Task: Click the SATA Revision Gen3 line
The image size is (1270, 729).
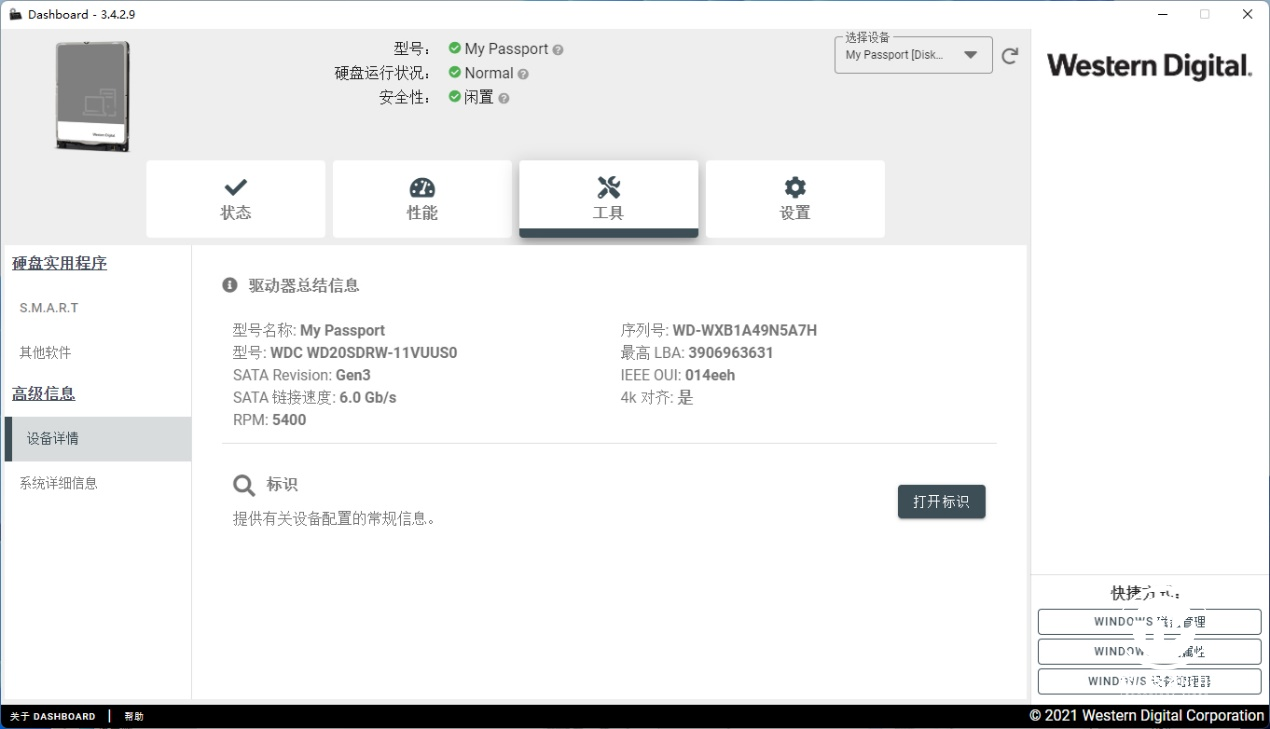Action: pos(302,375)
